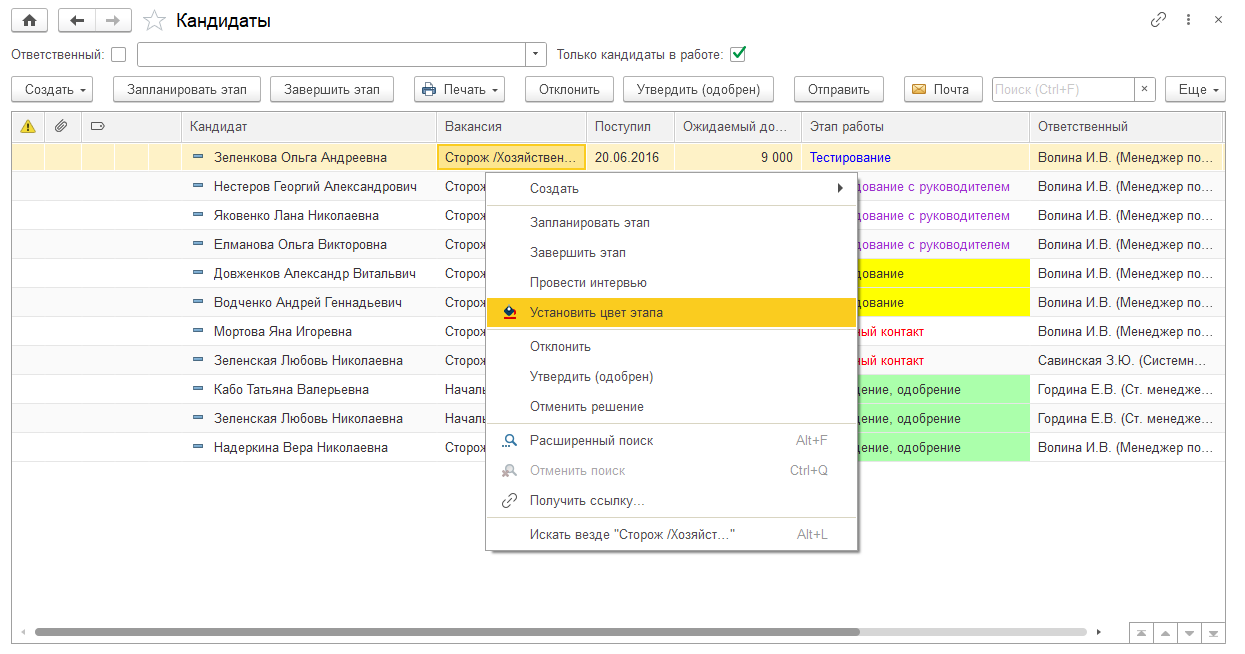Jump to the last row with bottom-right arrow
The height and width of the screenshot is (654, 1245).
[1213, 633]
